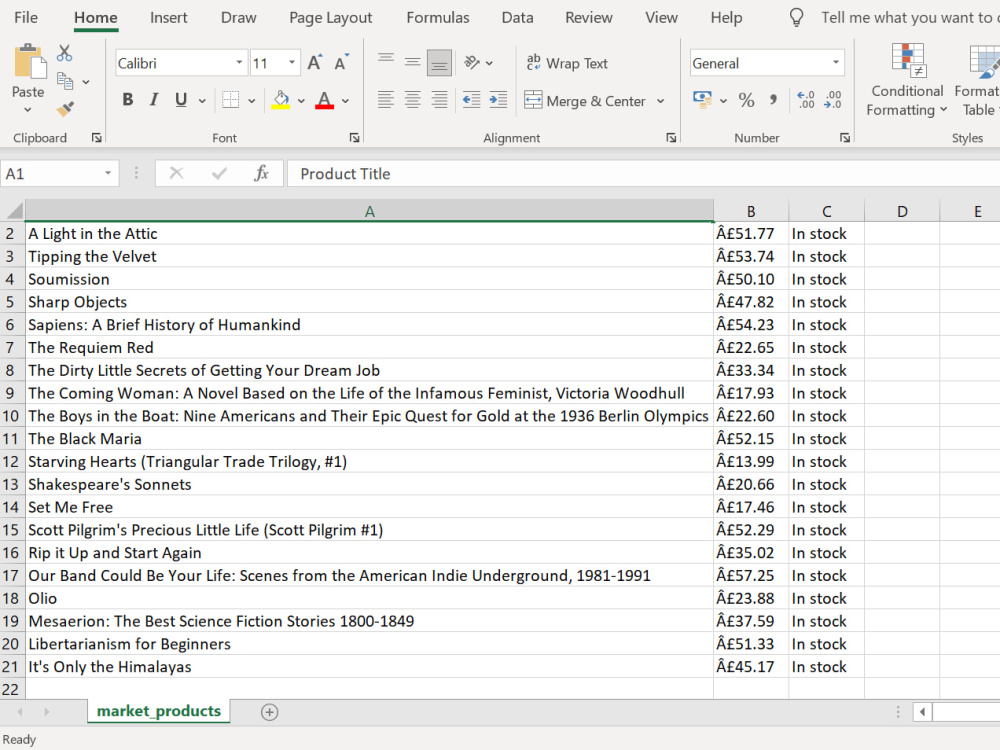The height and width of the screenshot is (750, 1000).
Task: Toggle Wrap Text
Action: point(567,63)
